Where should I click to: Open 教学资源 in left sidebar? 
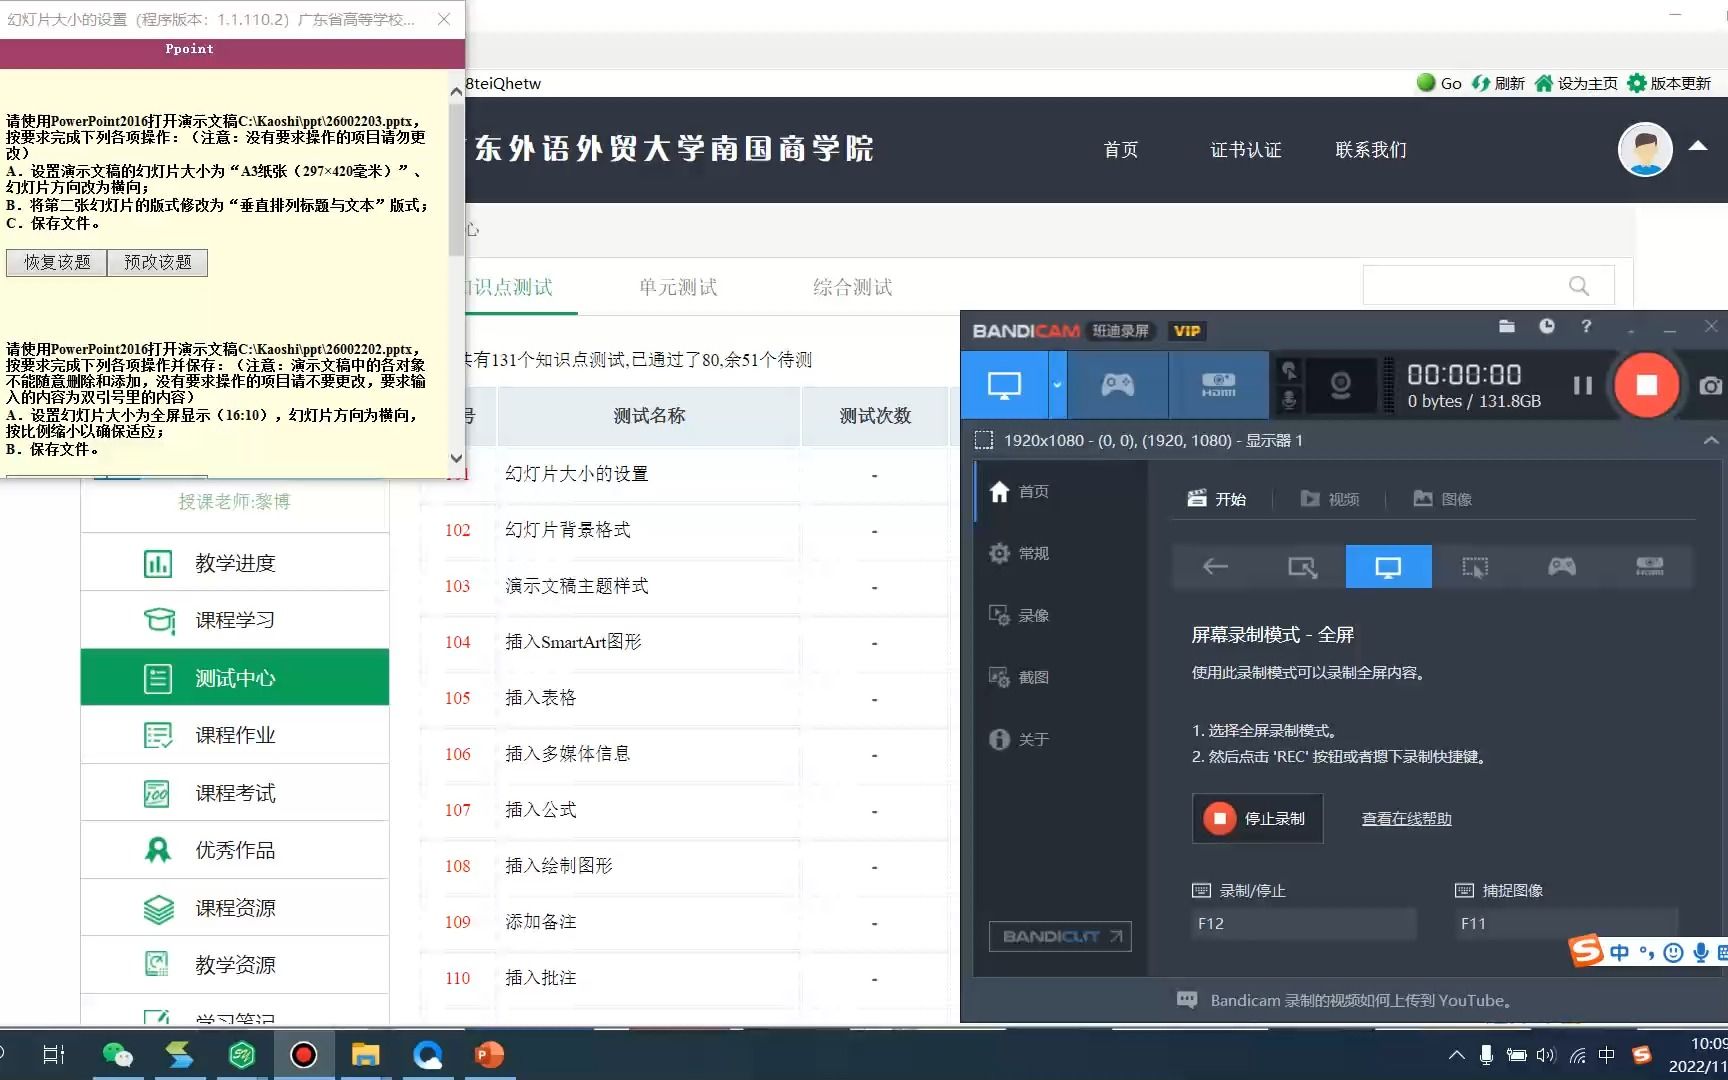coord(235,965)
